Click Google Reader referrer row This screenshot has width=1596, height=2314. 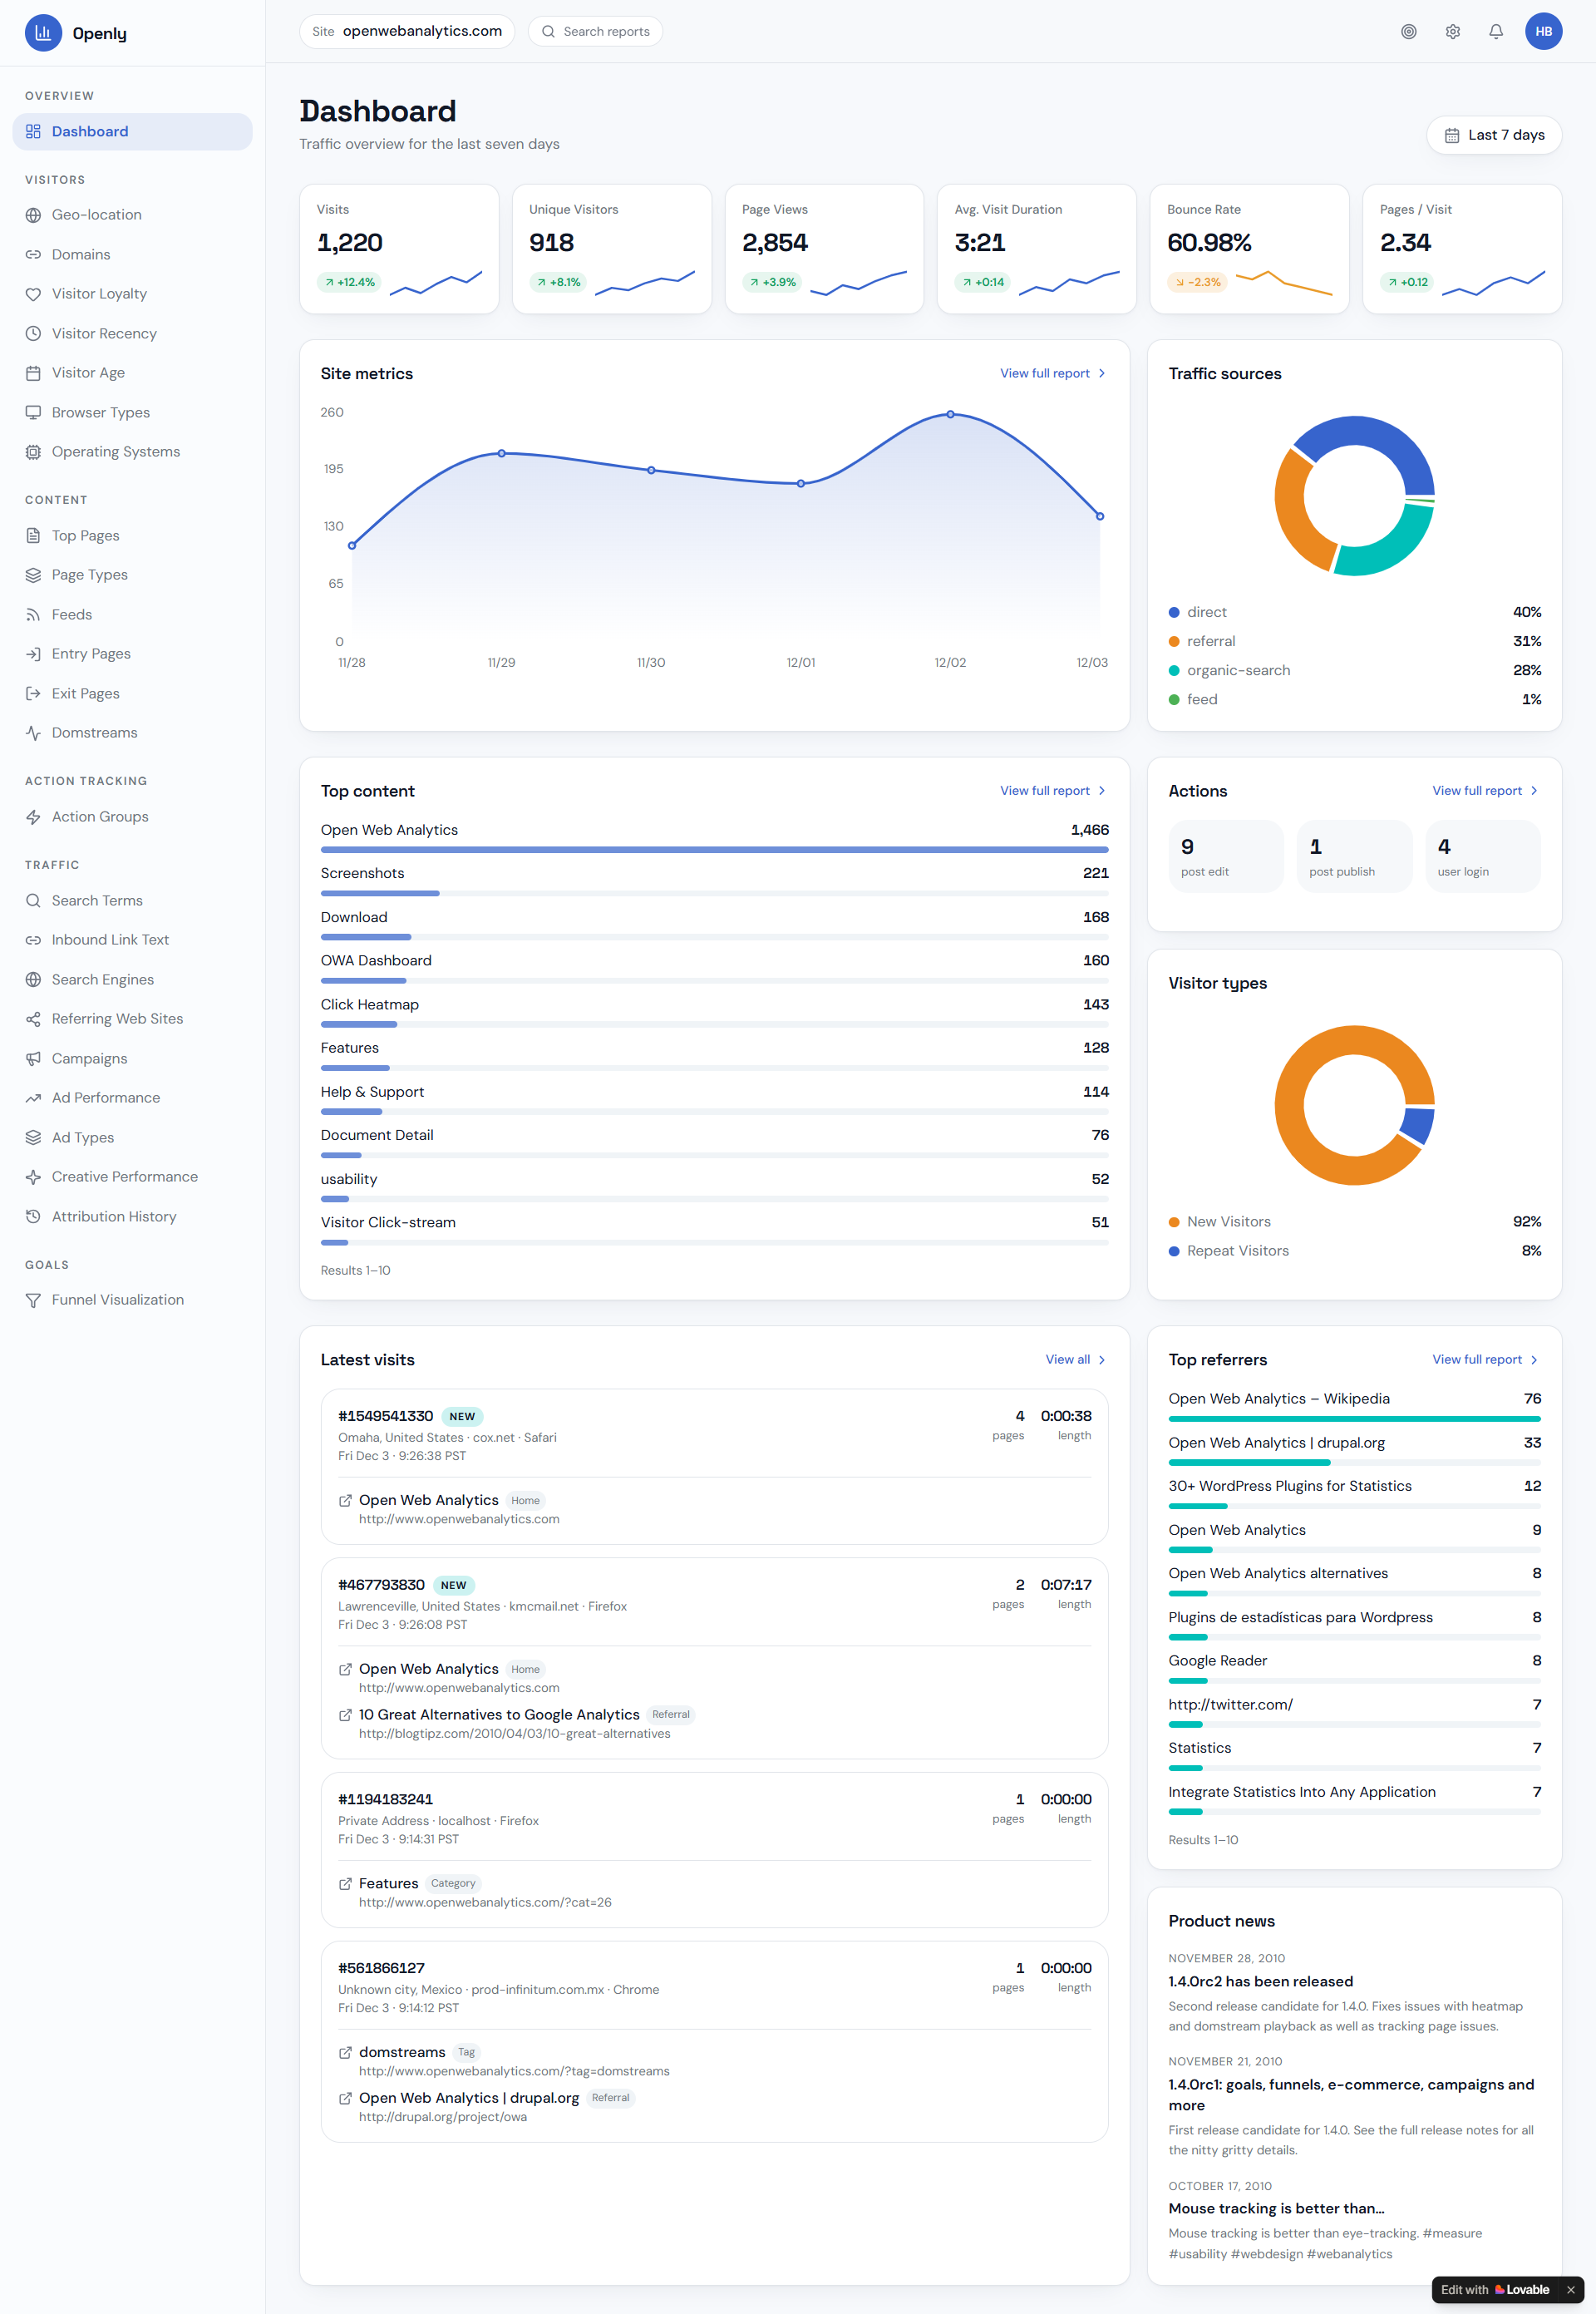[1354, 1670]
